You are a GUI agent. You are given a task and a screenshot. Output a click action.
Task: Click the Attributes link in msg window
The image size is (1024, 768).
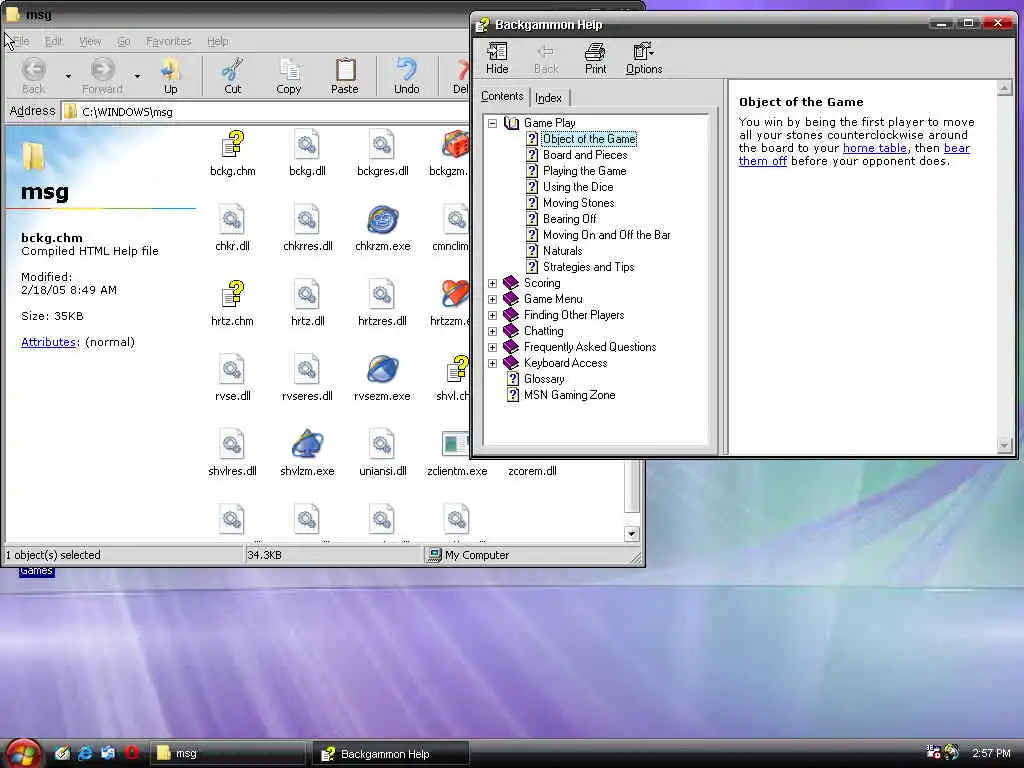point(48,342)
